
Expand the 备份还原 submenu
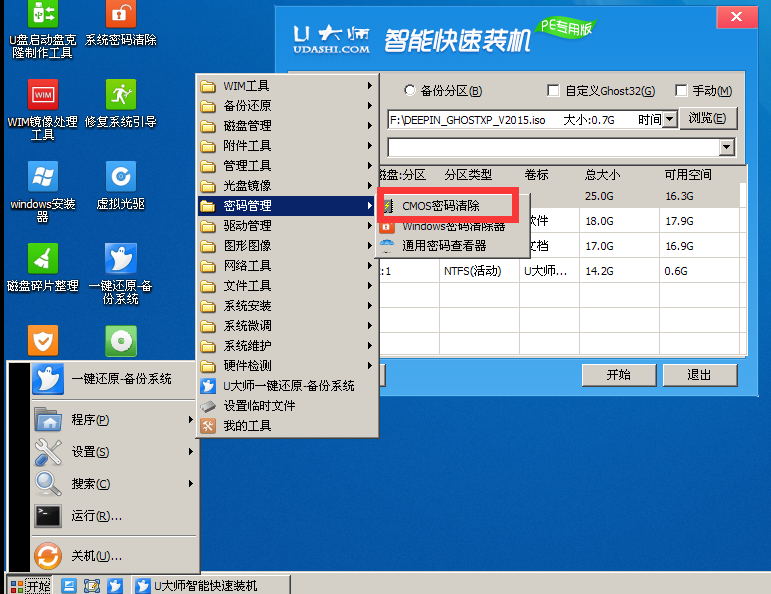pos(288,106)
